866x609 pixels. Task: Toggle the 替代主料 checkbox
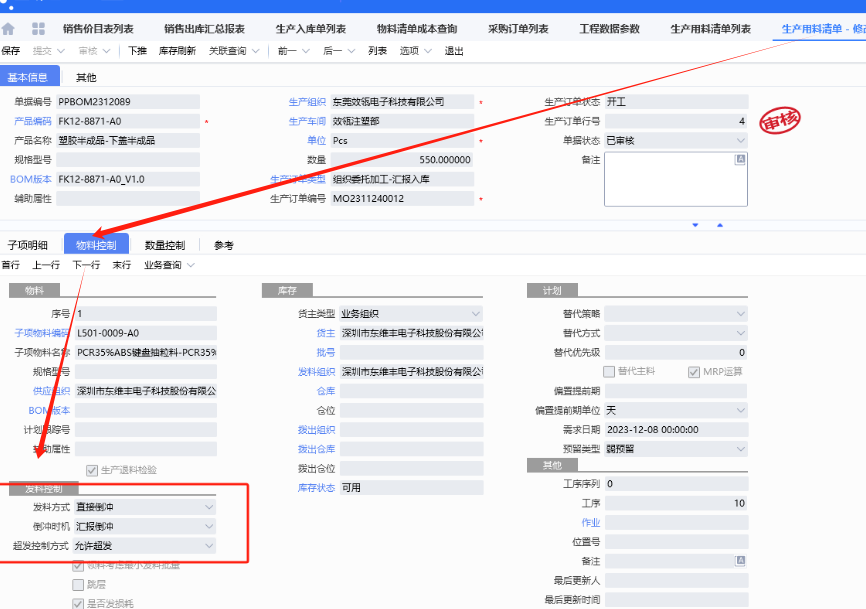(x=610, y=372)
